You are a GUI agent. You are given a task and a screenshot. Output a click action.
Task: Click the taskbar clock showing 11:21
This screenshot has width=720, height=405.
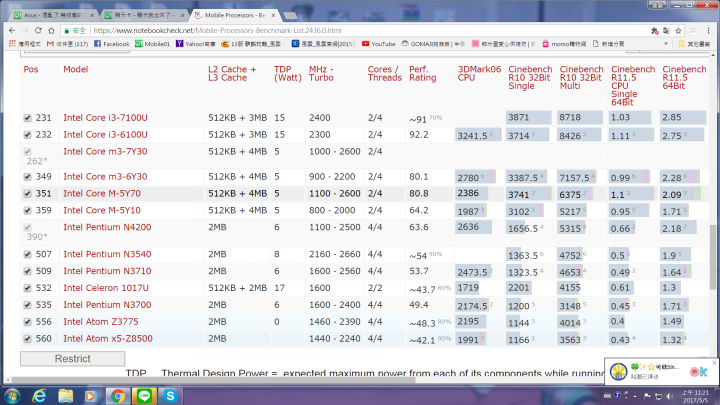(x=695, y=396)
